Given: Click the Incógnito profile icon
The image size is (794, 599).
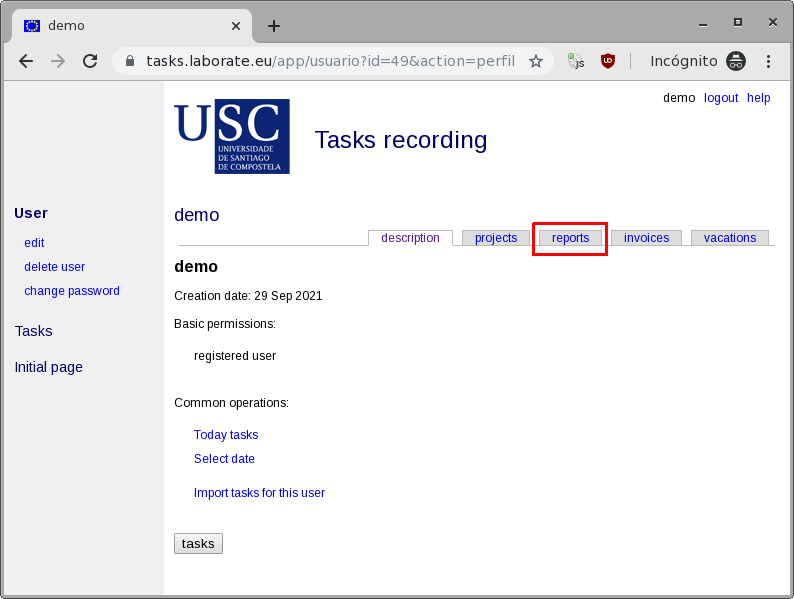Looking at the screenshot, I should coord(736,61).
